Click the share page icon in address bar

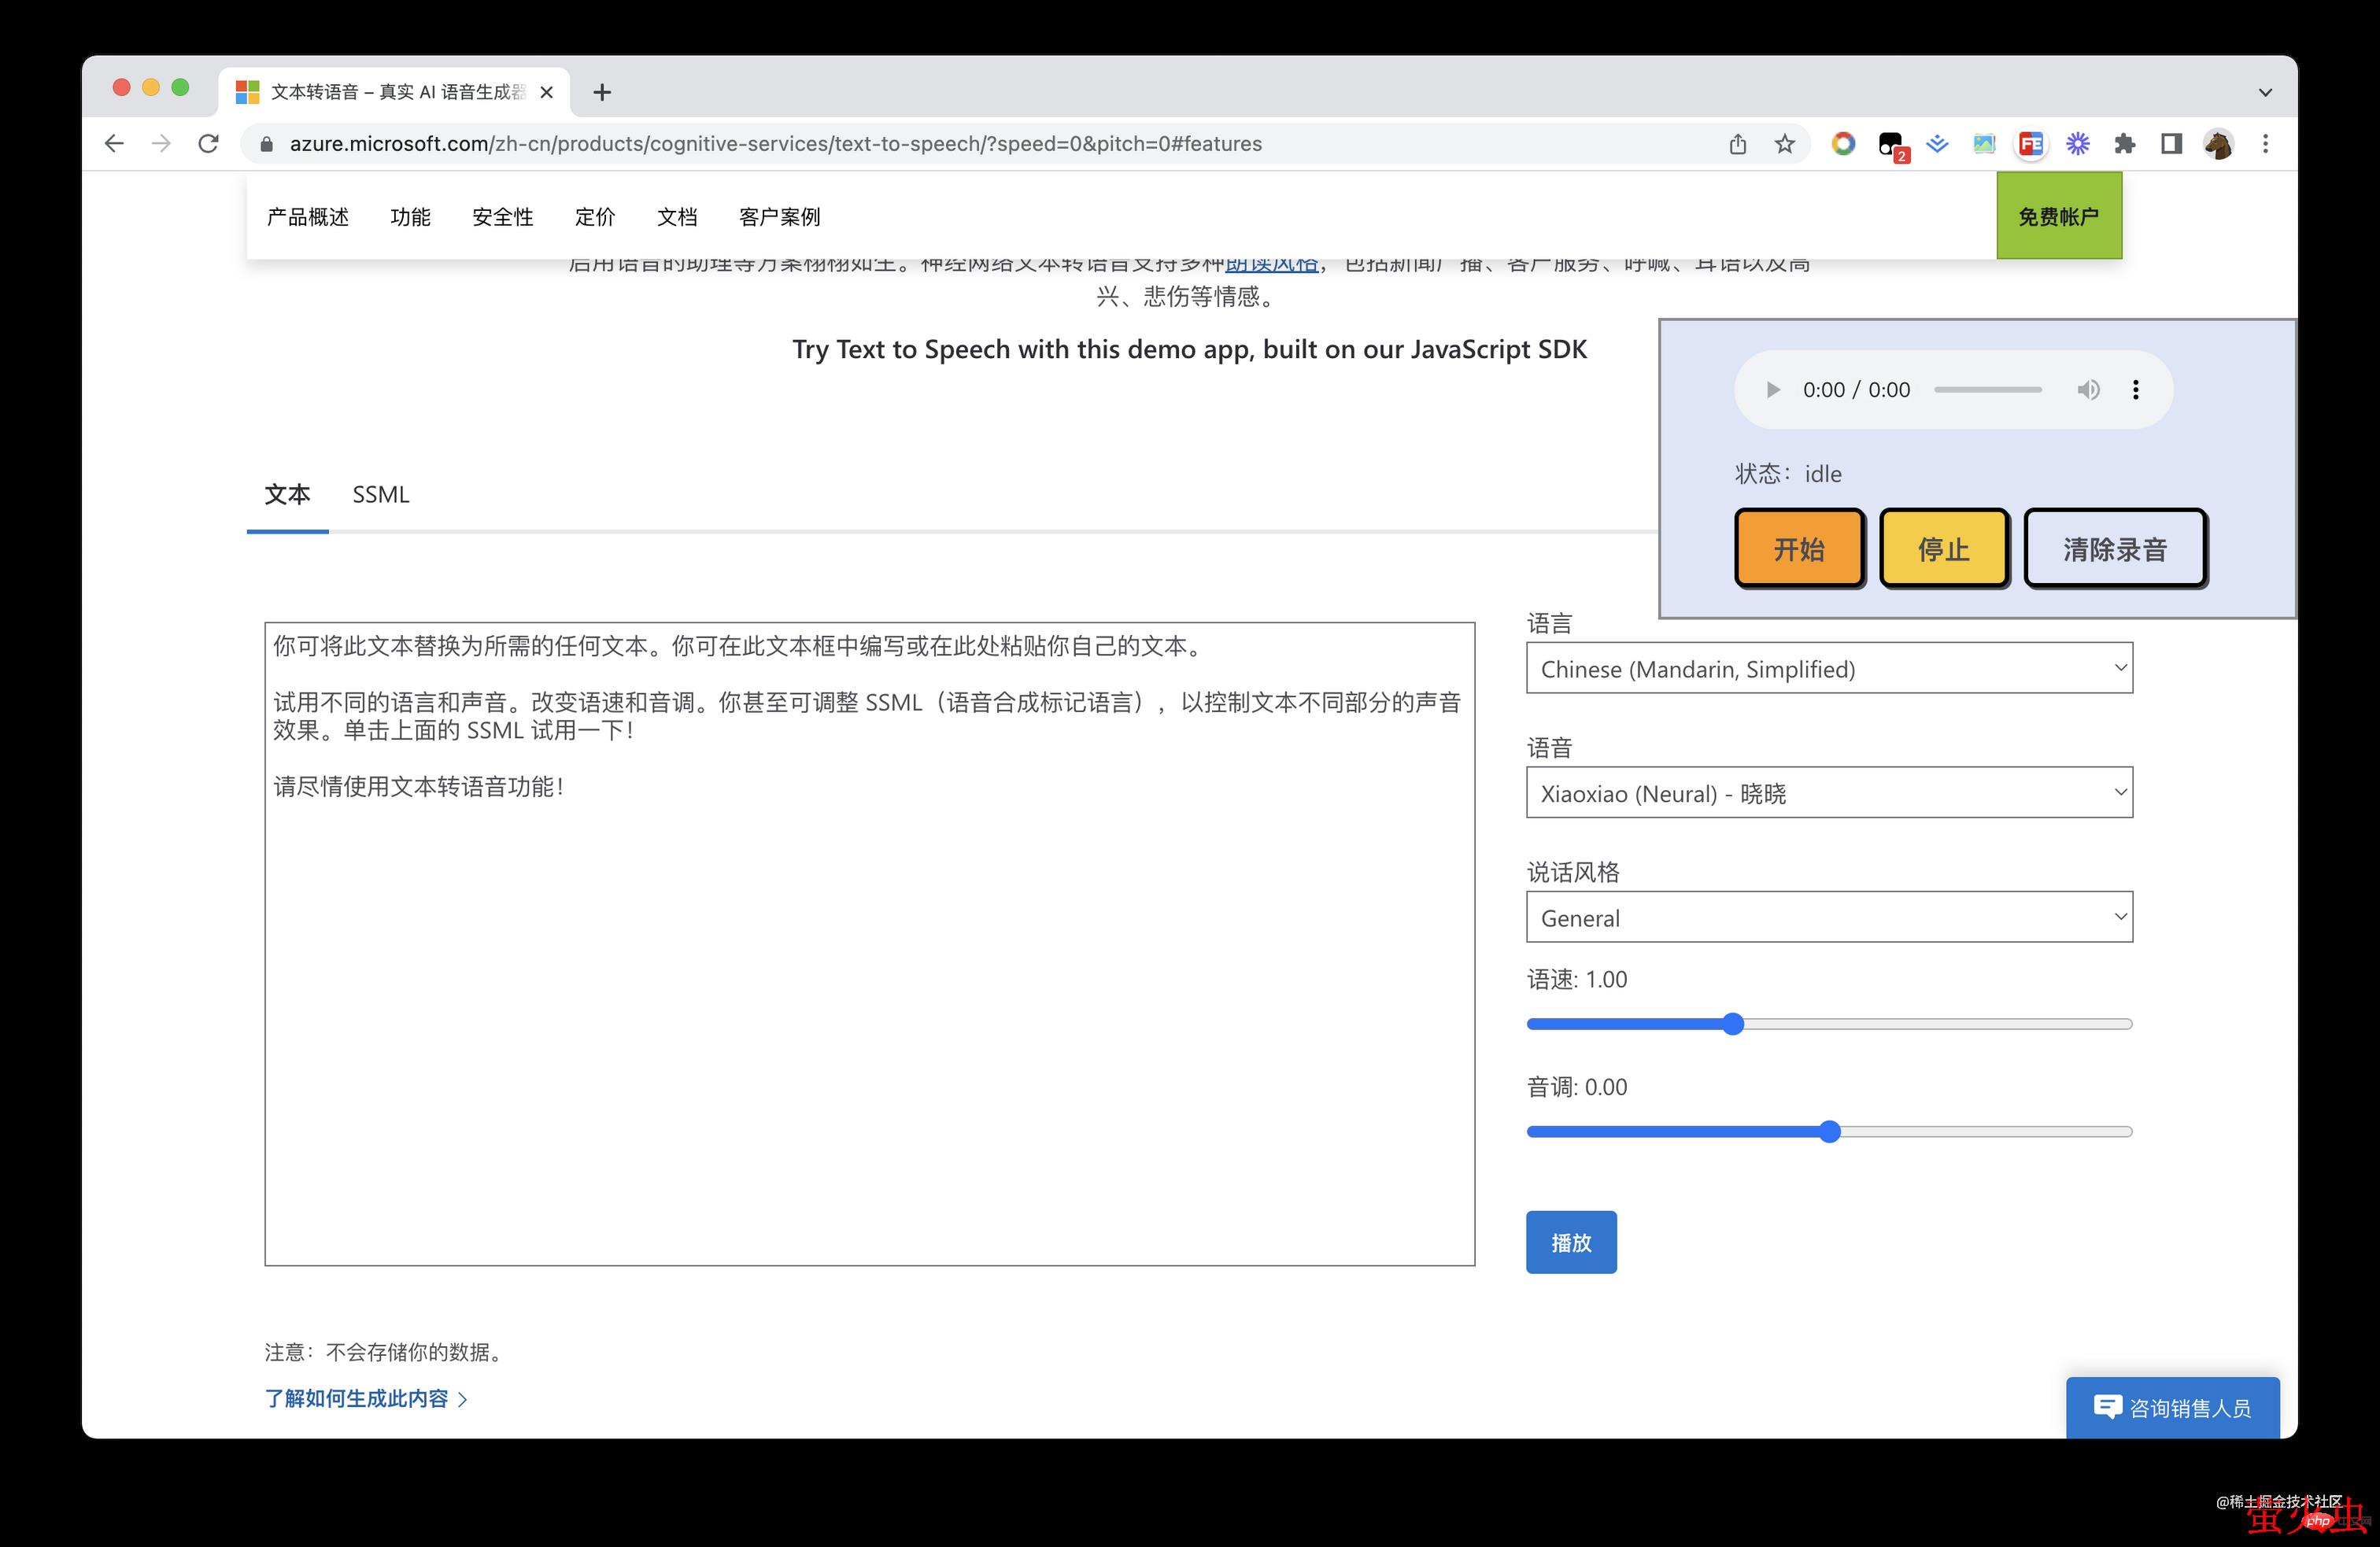point(1738,144)
